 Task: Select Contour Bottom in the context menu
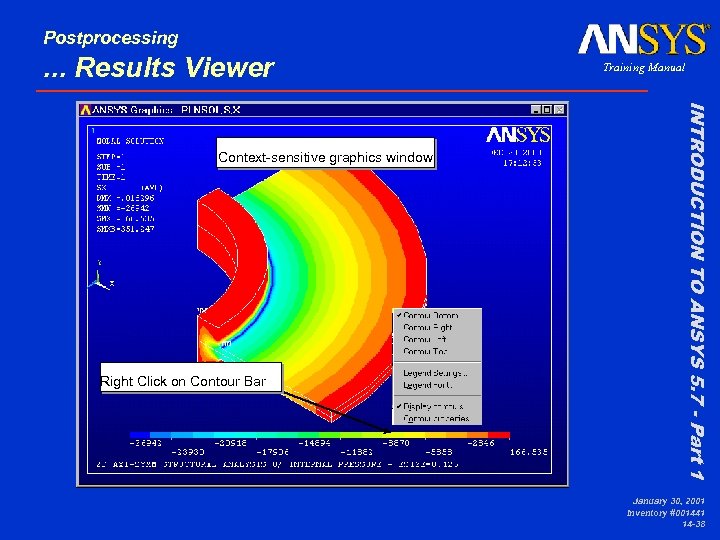(x=437, y=315)
